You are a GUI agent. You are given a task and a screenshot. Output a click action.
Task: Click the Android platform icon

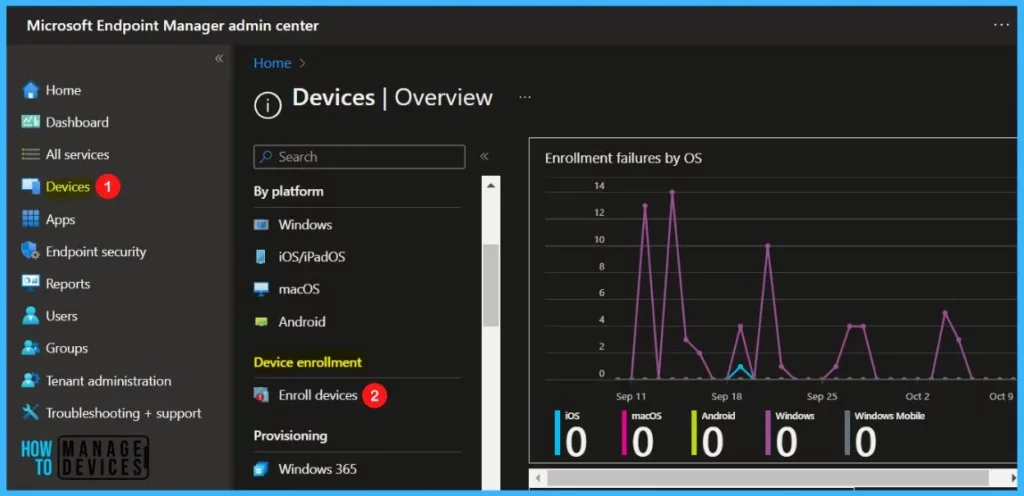coord(261,322)
